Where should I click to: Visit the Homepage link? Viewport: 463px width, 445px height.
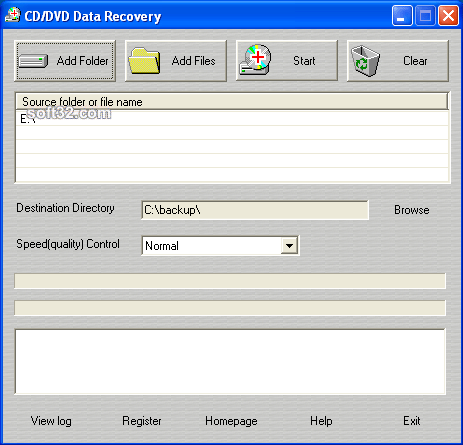point(231,421)
